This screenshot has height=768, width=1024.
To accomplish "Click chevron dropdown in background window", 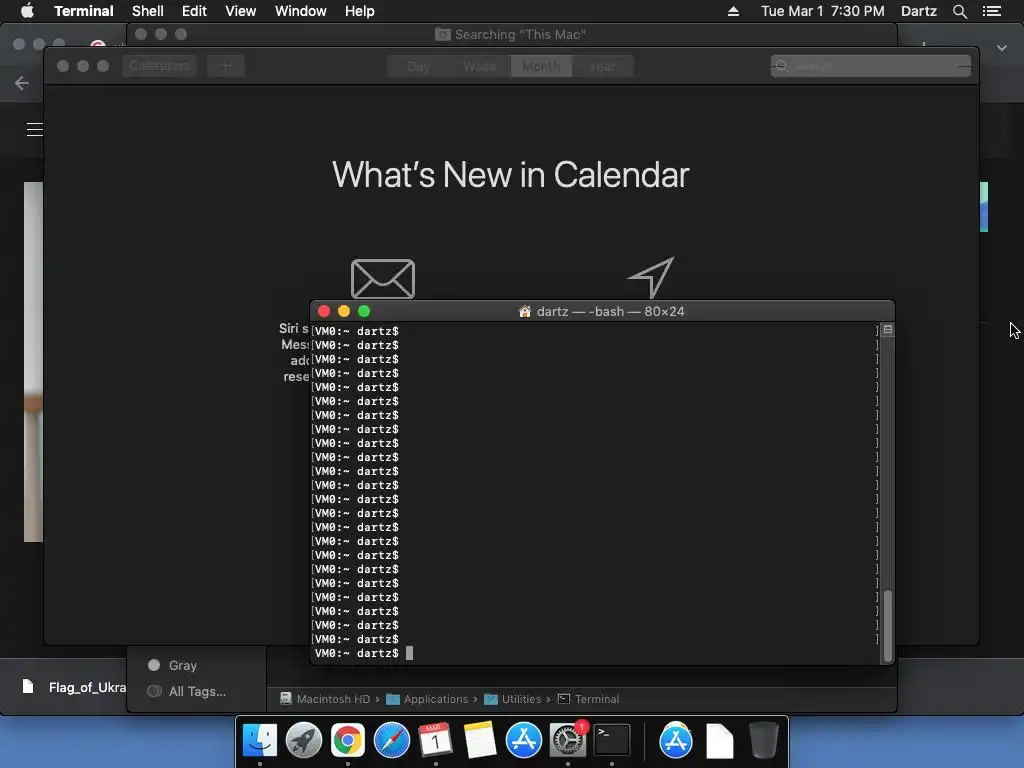I will 1002,48.
